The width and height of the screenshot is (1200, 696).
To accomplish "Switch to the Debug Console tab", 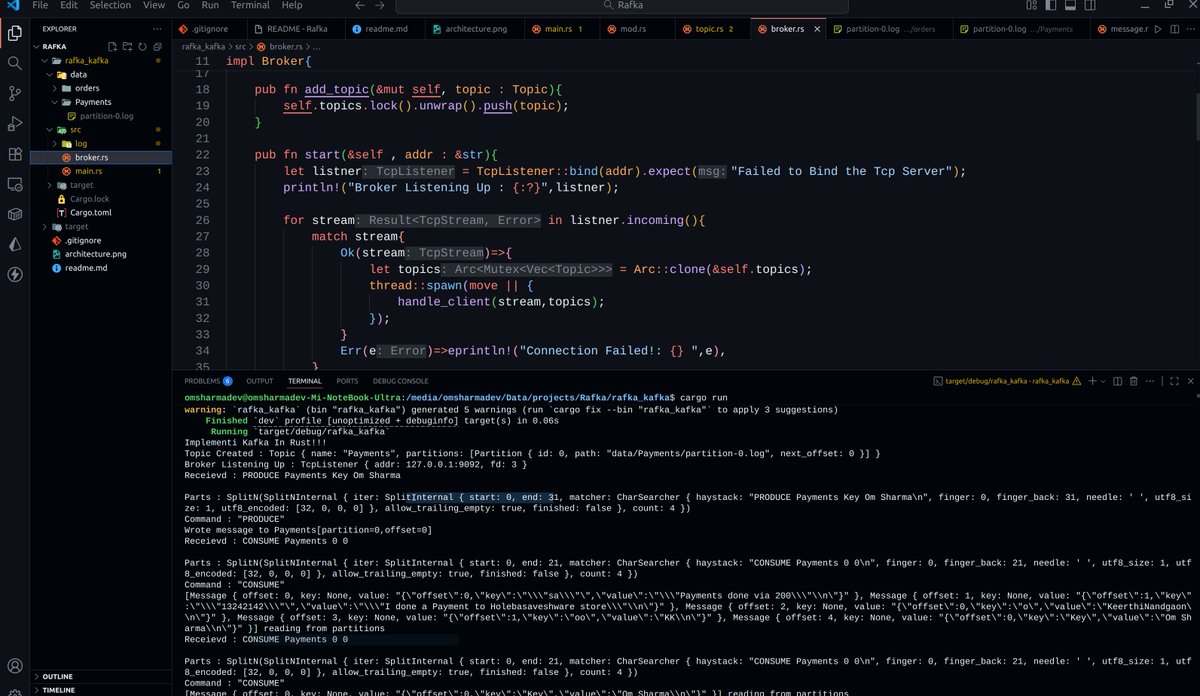I will tap(400, 381).
